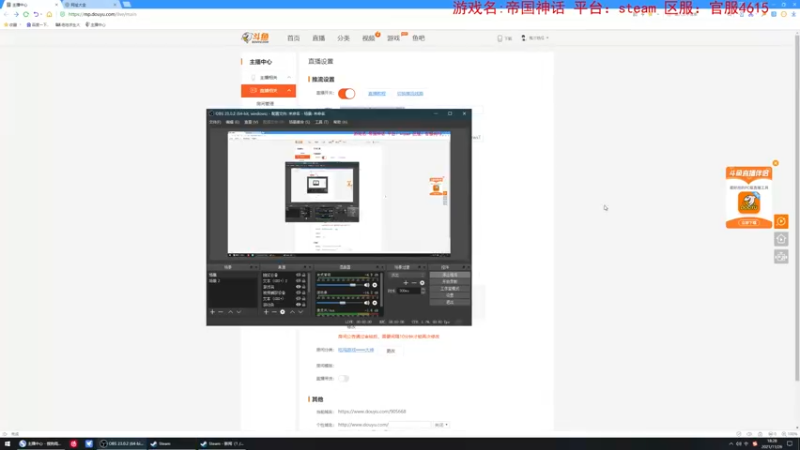Click 停止推流 button in OBS controls

click(x=449, y=275)
